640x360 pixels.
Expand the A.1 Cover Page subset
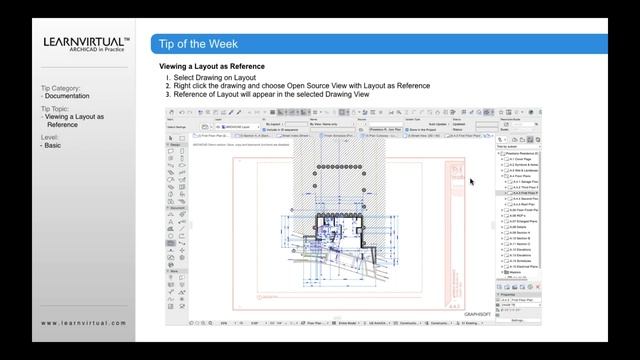[502, 159]
